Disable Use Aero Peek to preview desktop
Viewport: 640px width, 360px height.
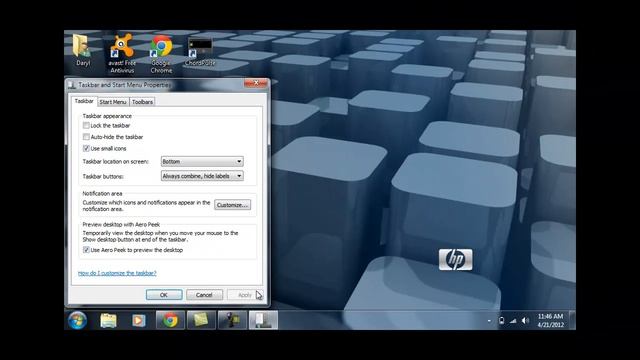86,250
